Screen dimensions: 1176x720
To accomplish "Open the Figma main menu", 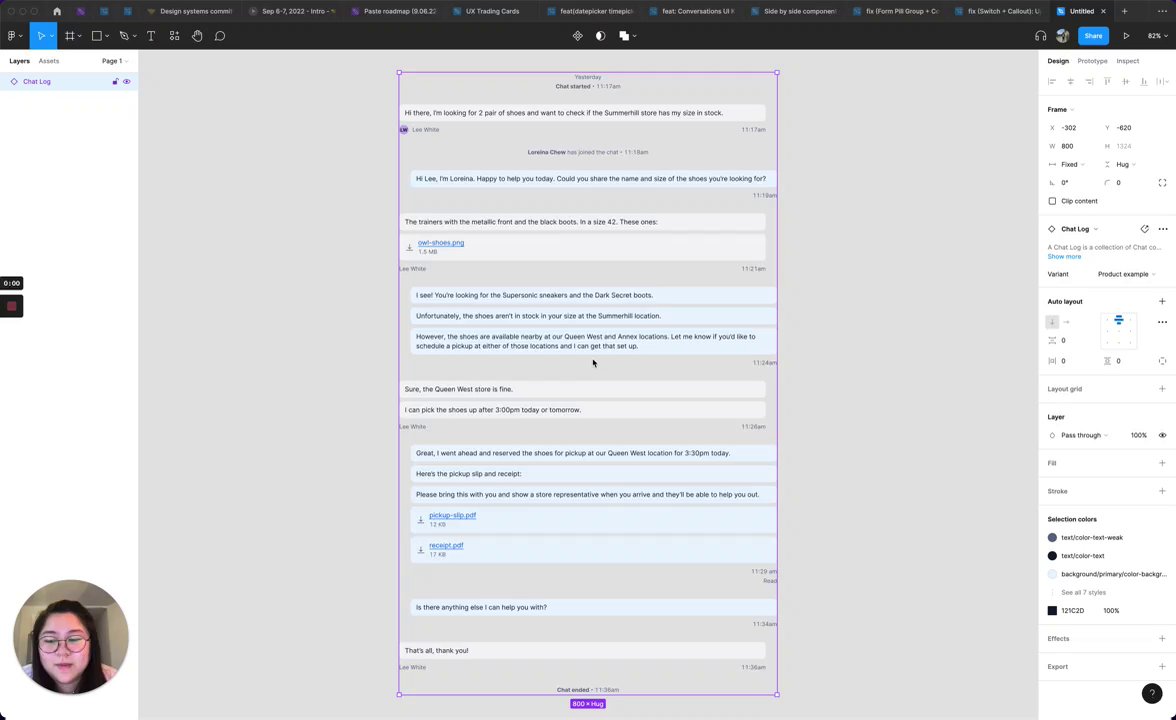I will tap(14, 35).
